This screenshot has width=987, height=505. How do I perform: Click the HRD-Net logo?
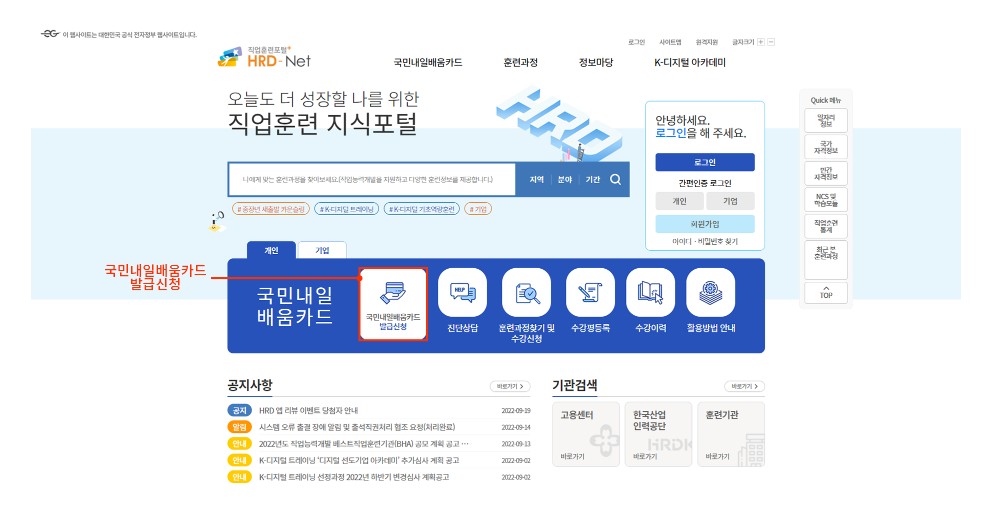264,57
